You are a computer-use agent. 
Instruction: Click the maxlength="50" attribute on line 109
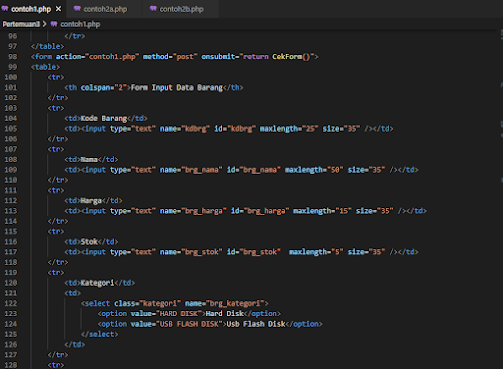coord(314,170)
